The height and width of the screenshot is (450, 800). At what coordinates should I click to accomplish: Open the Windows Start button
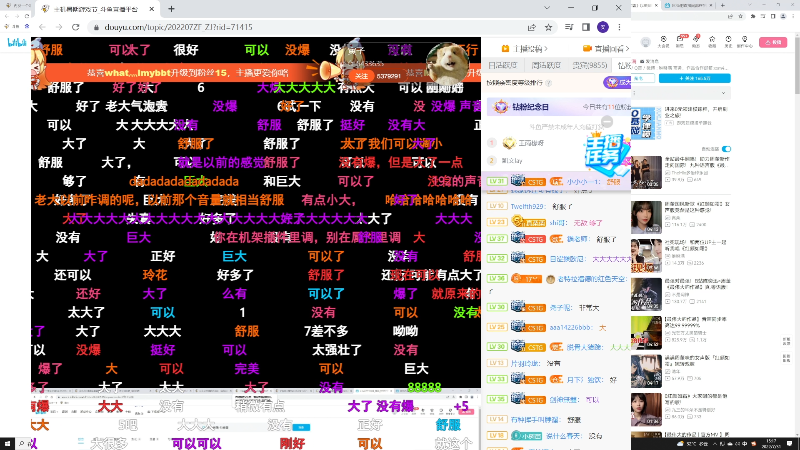coord(8,444)
